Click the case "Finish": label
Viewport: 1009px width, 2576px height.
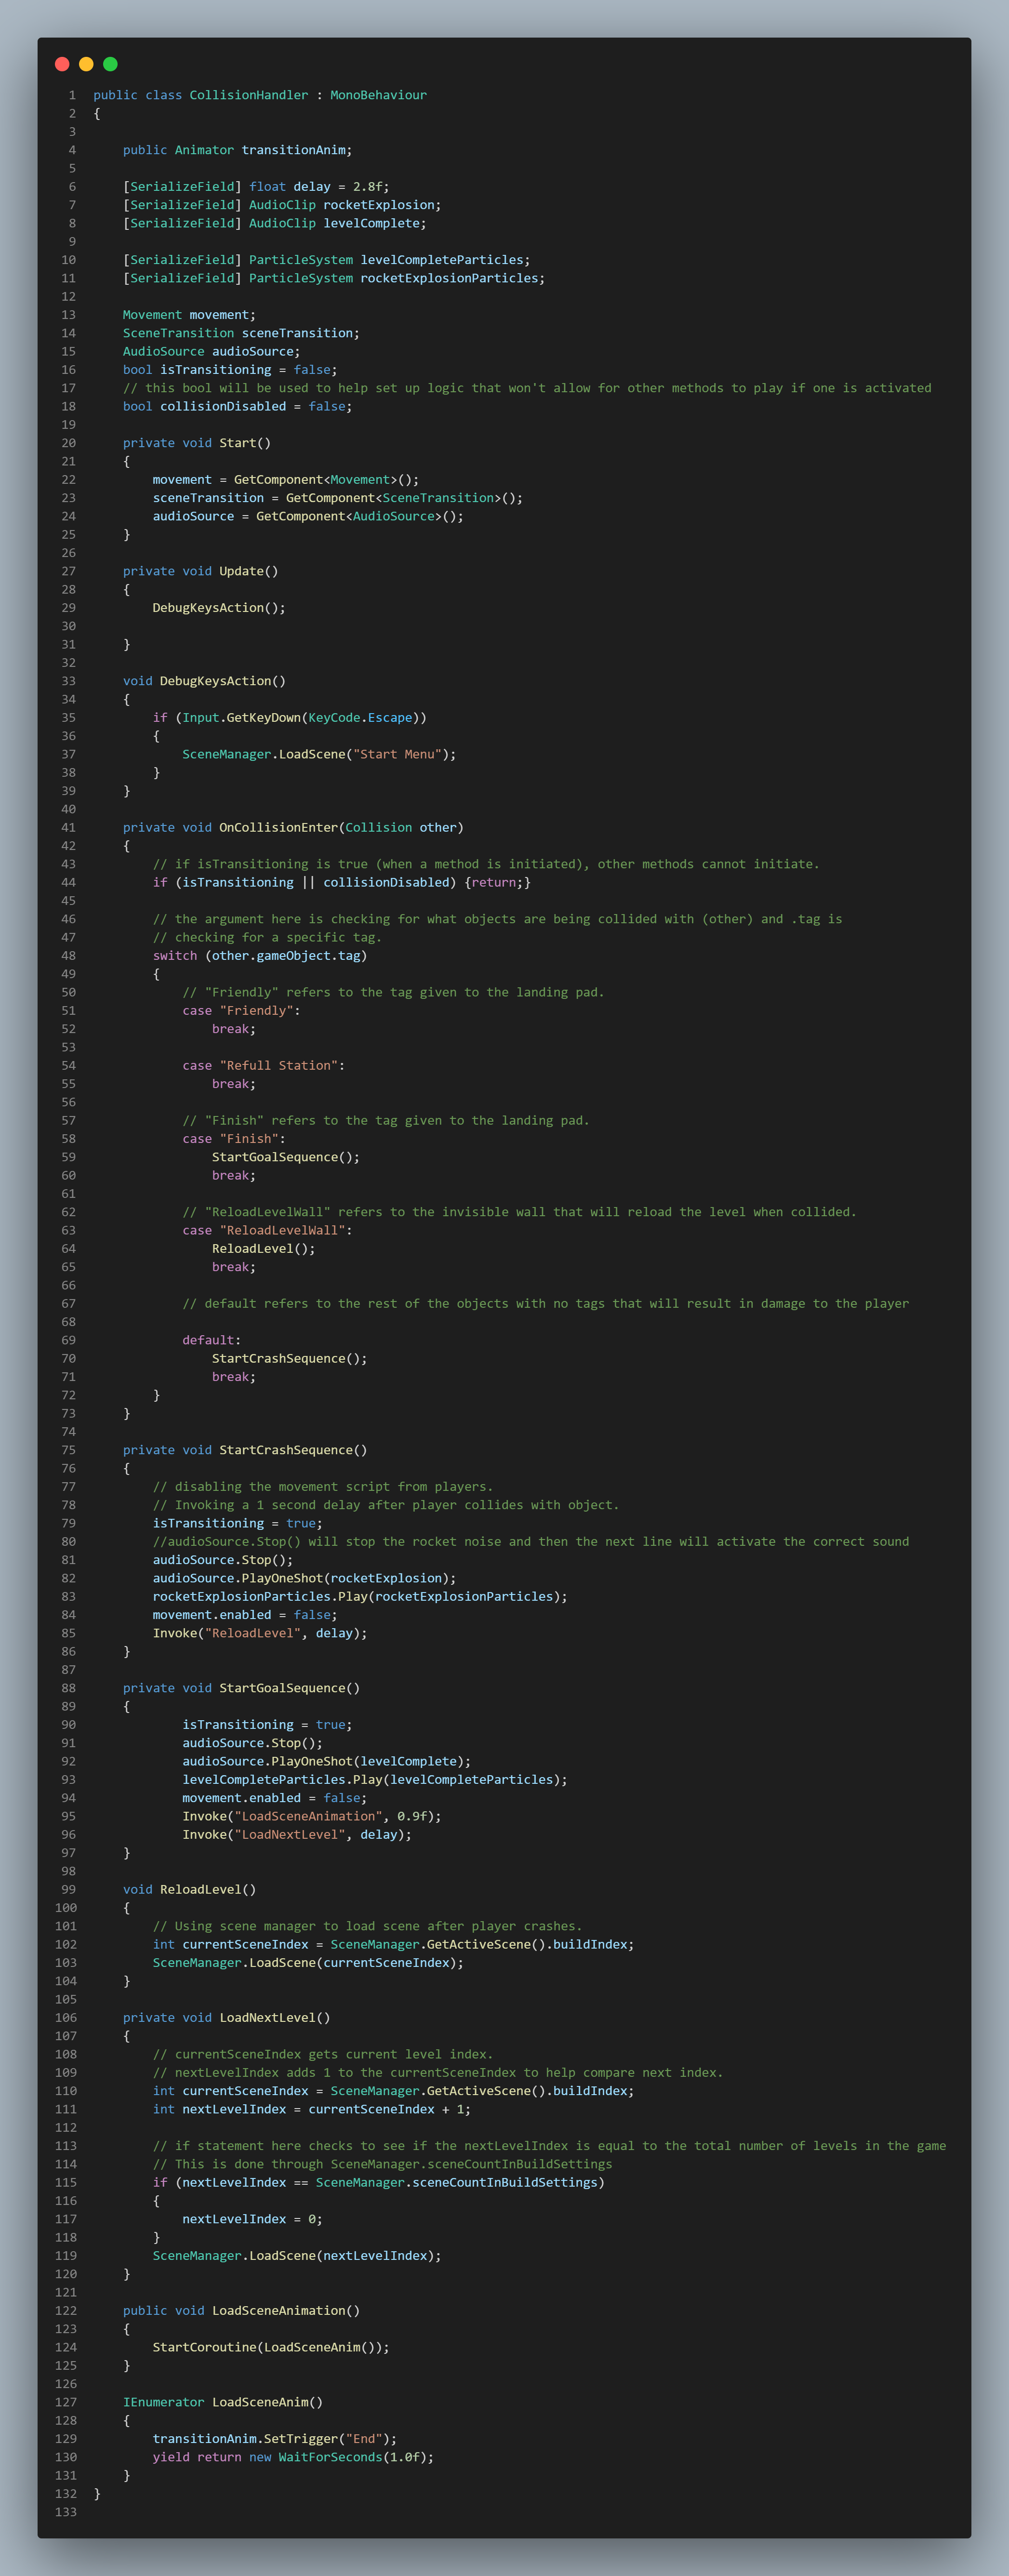coord(234,1139)
